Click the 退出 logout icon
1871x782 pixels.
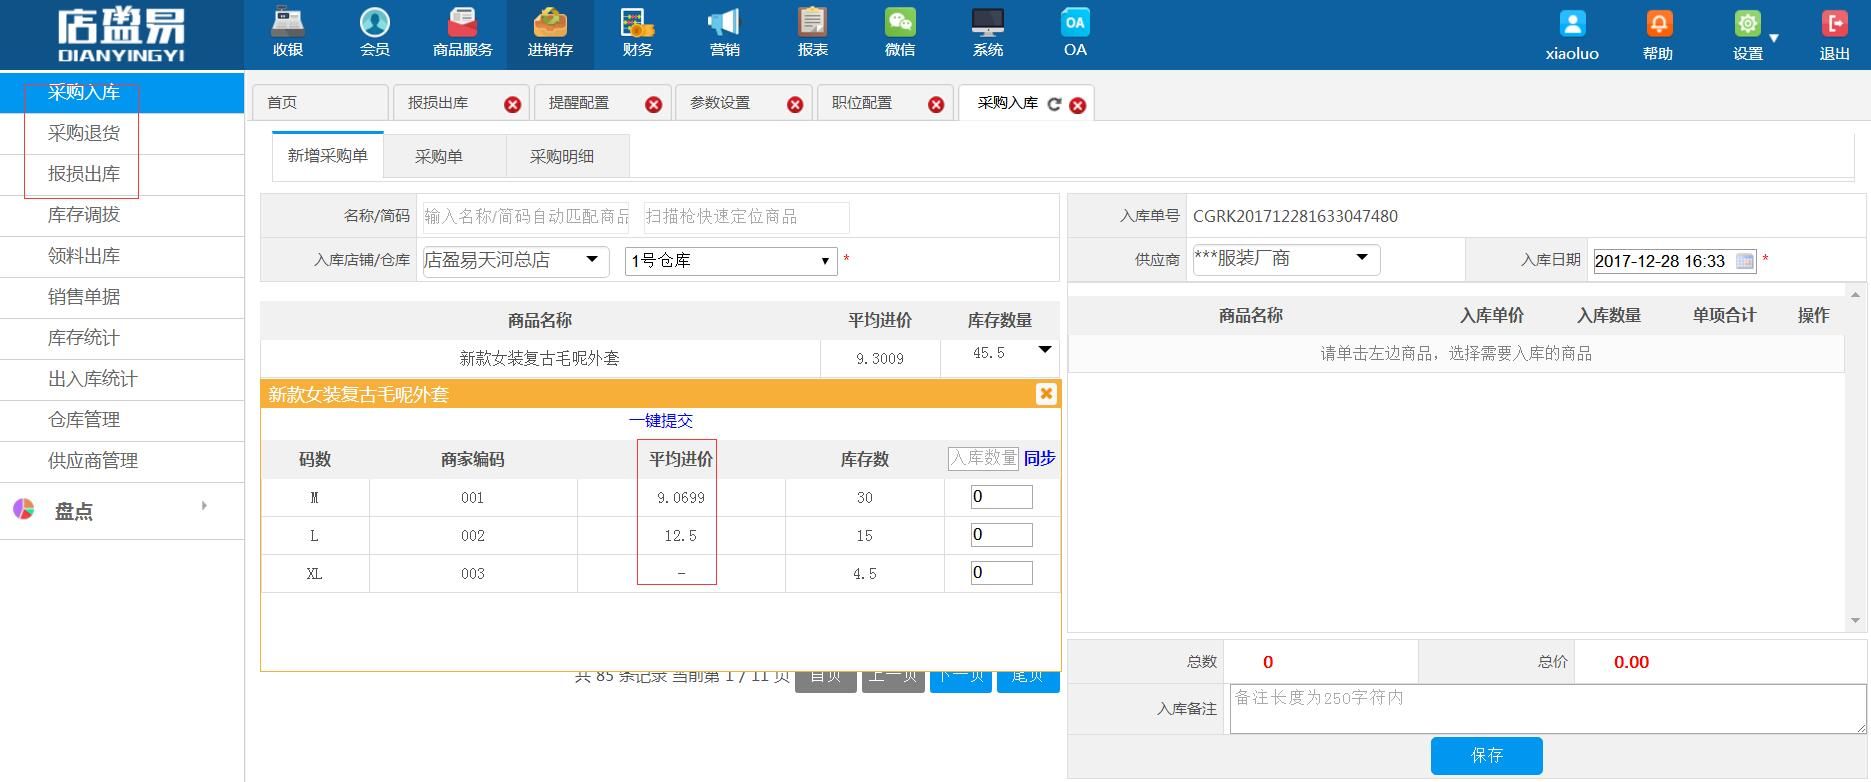[x=1834, y=24]
